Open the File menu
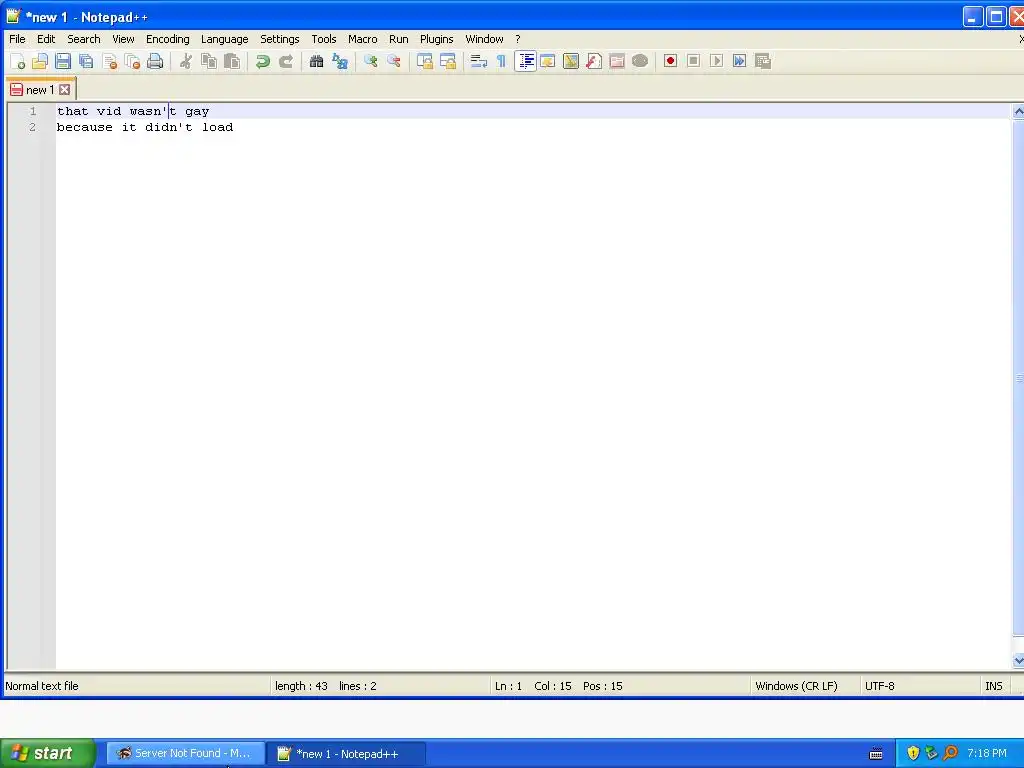This screenshot has width=1024, height=768. [x=17, y=39]
